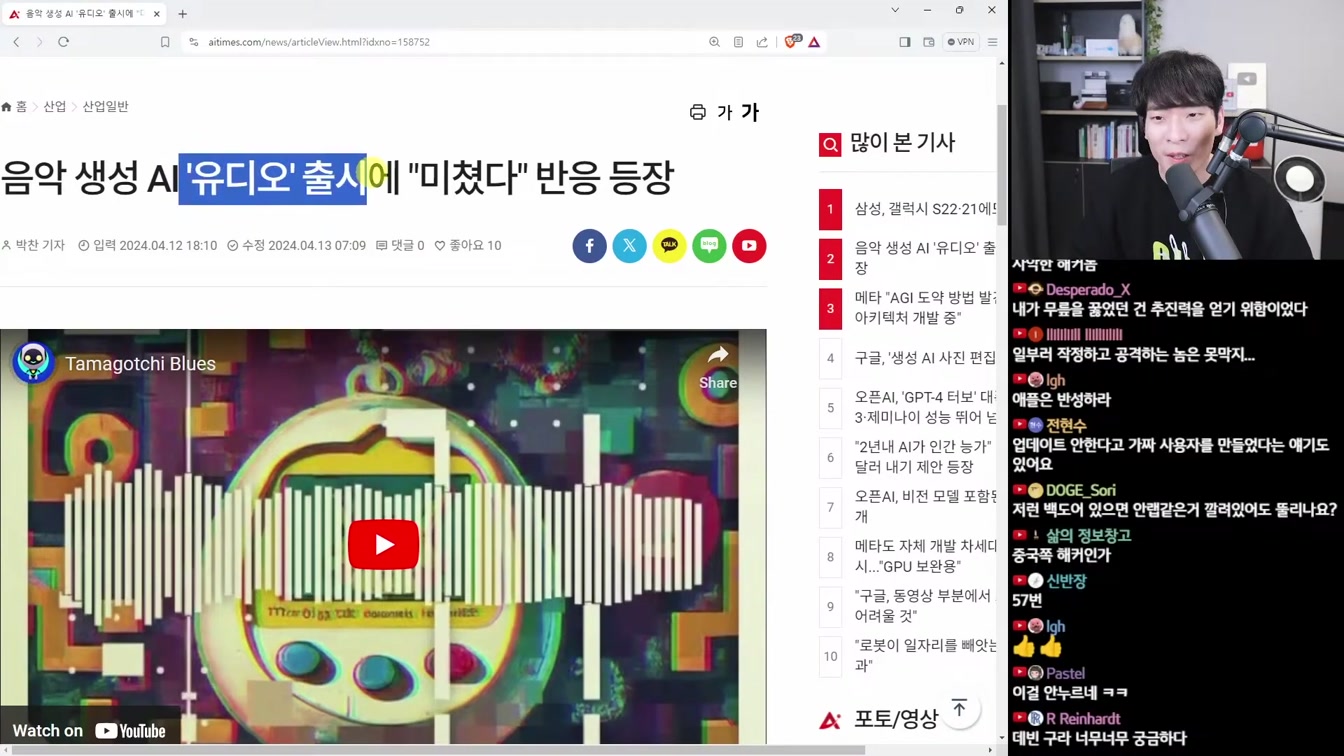Viewport: 1344px width, 756px height.
Task: Click the Udio channel avatar on video
Action: 33,363
